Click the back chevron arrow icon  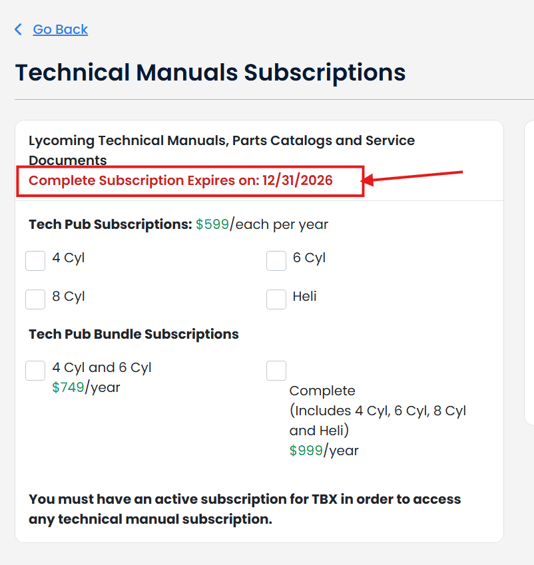18,29
